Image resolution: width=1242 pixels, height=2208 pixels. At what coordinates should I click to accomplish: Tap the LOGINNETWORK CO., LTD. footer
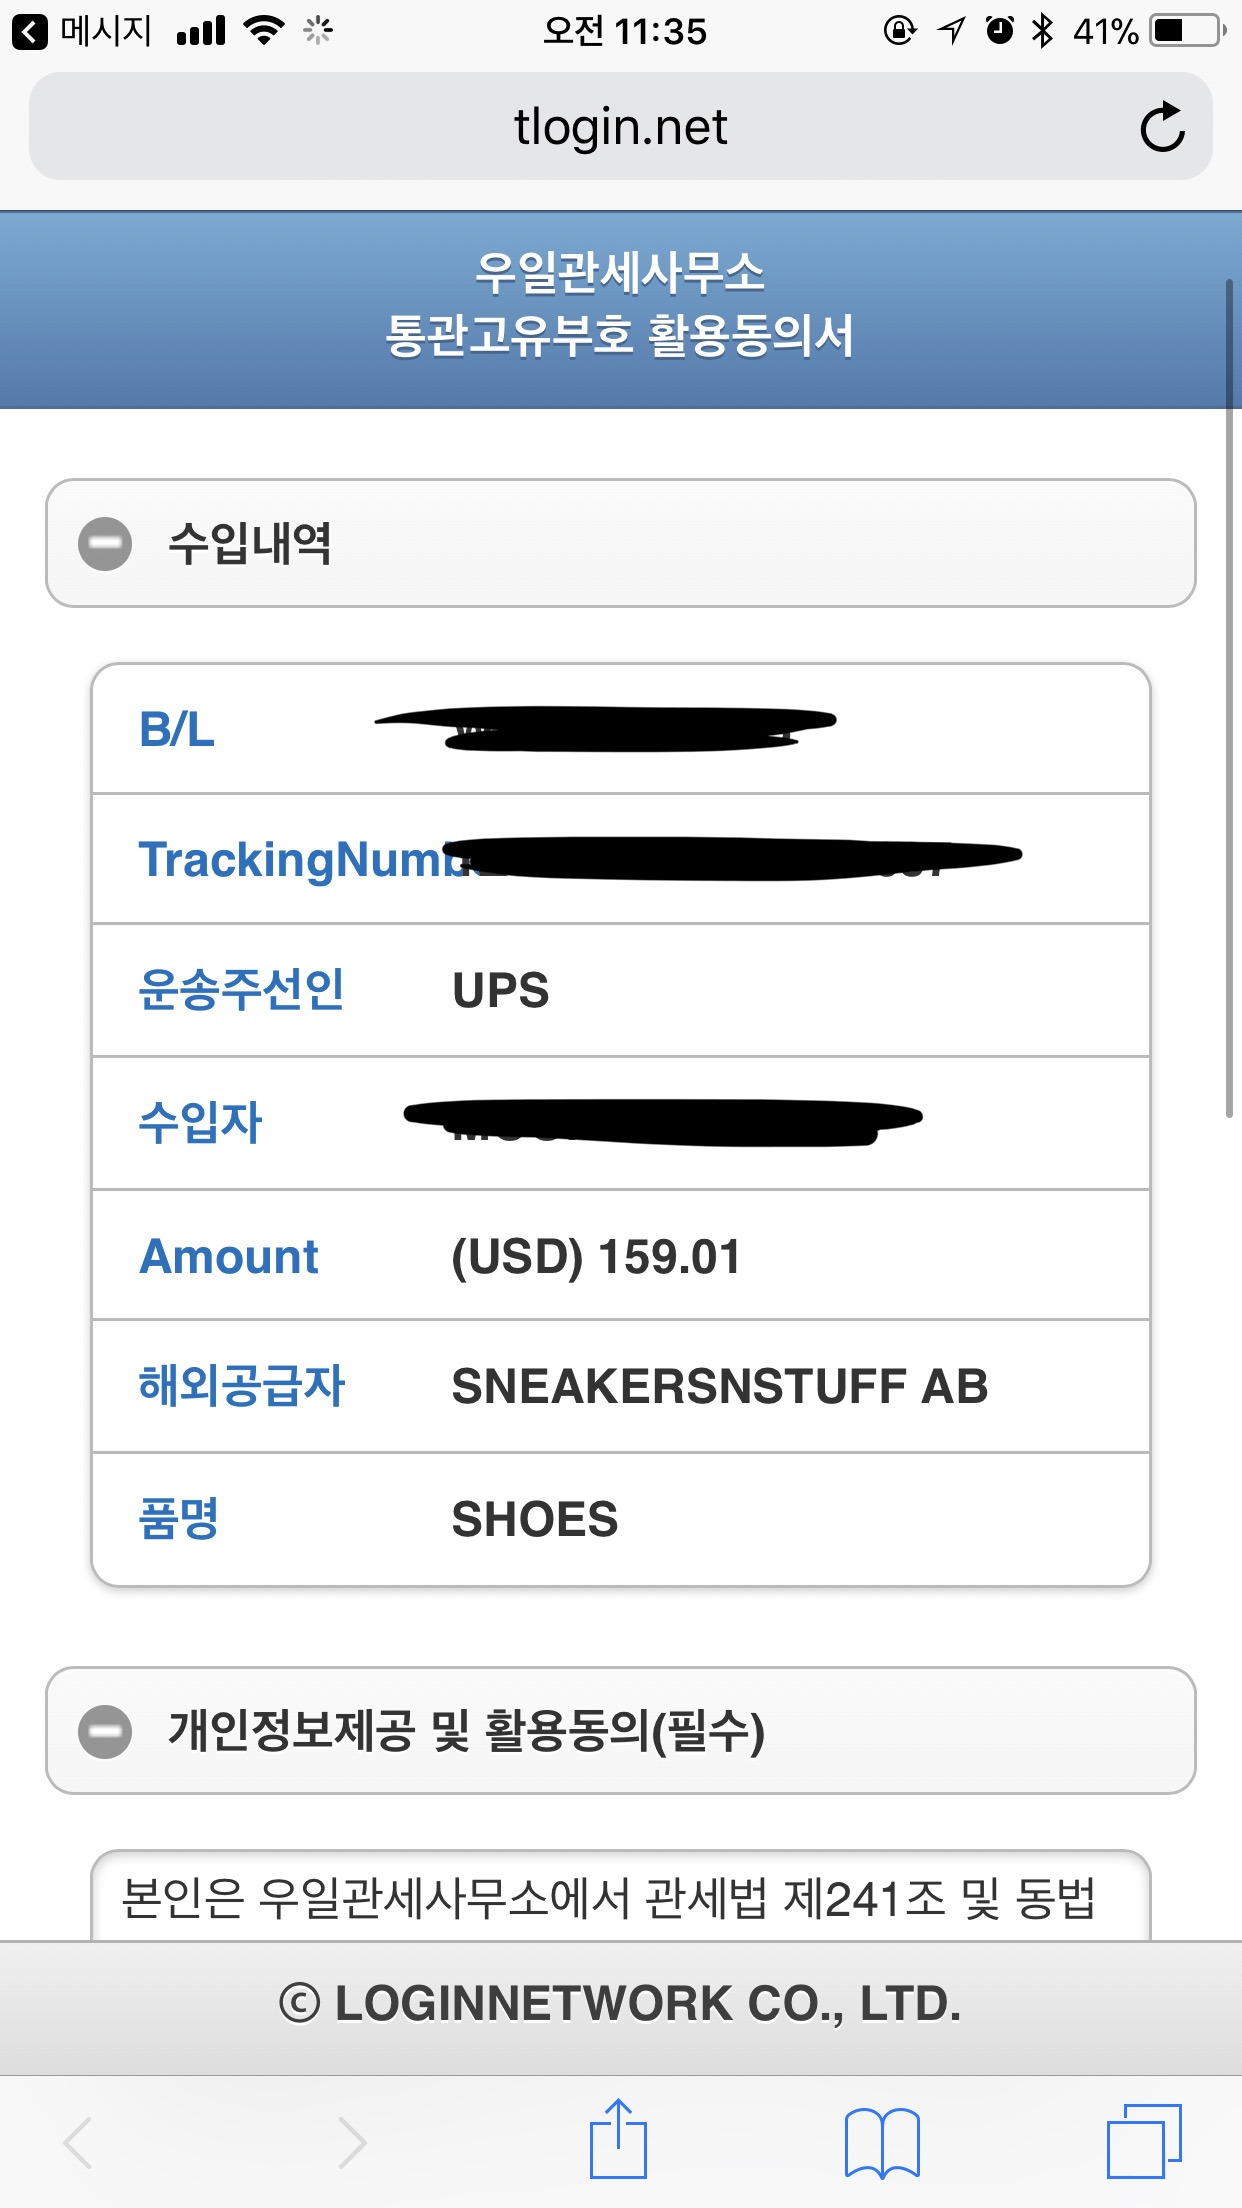tap(620, 2004)
